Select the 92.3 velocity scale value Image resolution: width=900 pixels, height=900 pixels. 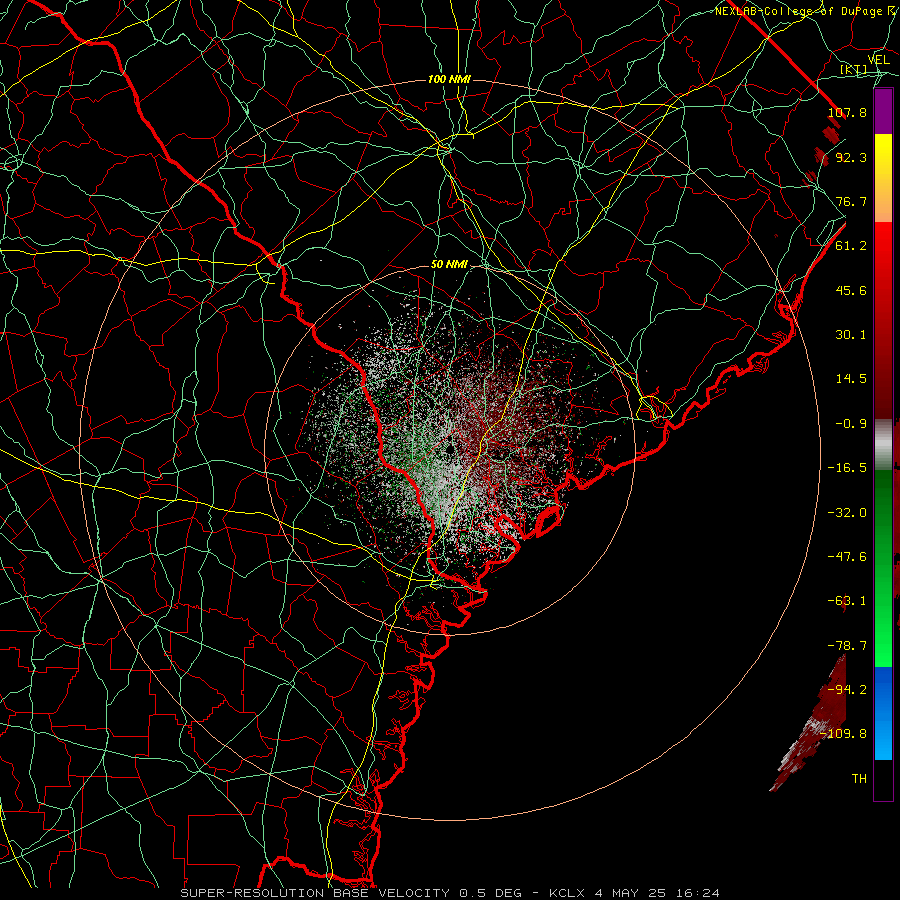851,157
